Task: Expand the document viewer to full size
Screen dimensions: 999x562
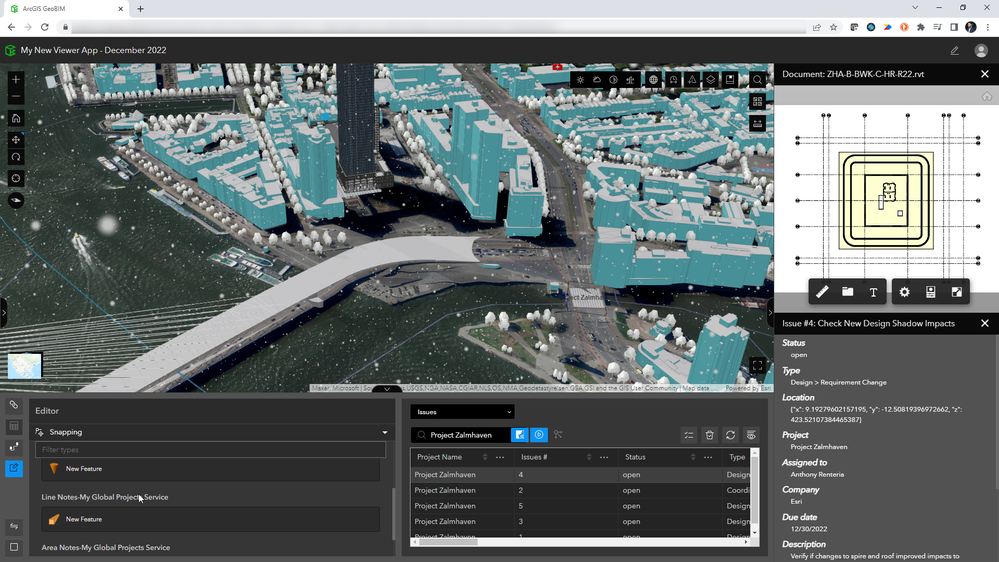Action: click(956, 292)
